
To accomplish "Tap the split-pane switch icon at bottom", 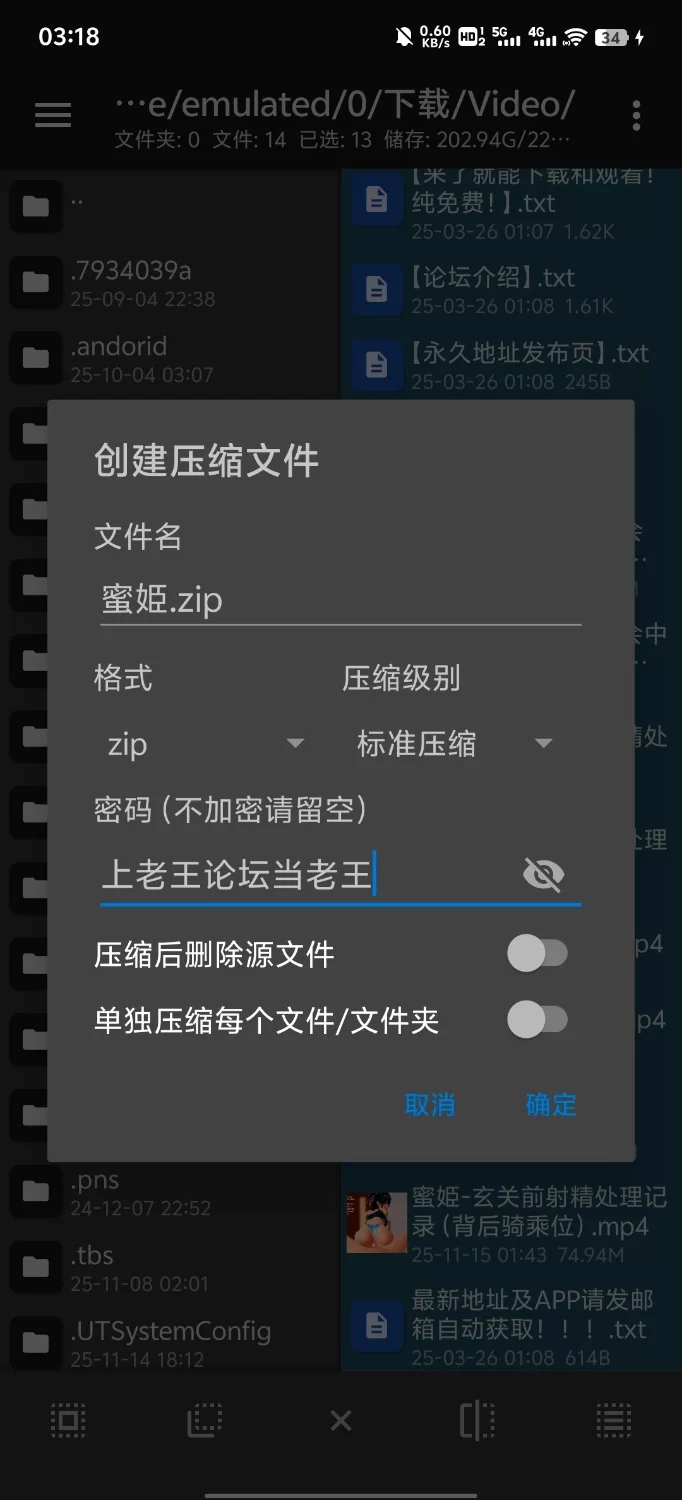I will (x=477, y=1420).
